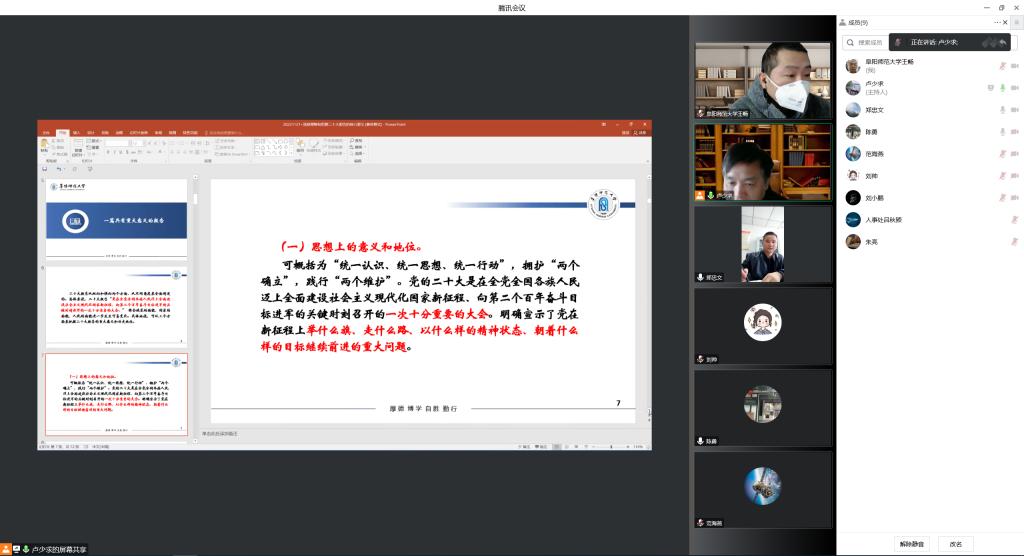
Task: Click the 改名 (rename) button
Action: 956,544
